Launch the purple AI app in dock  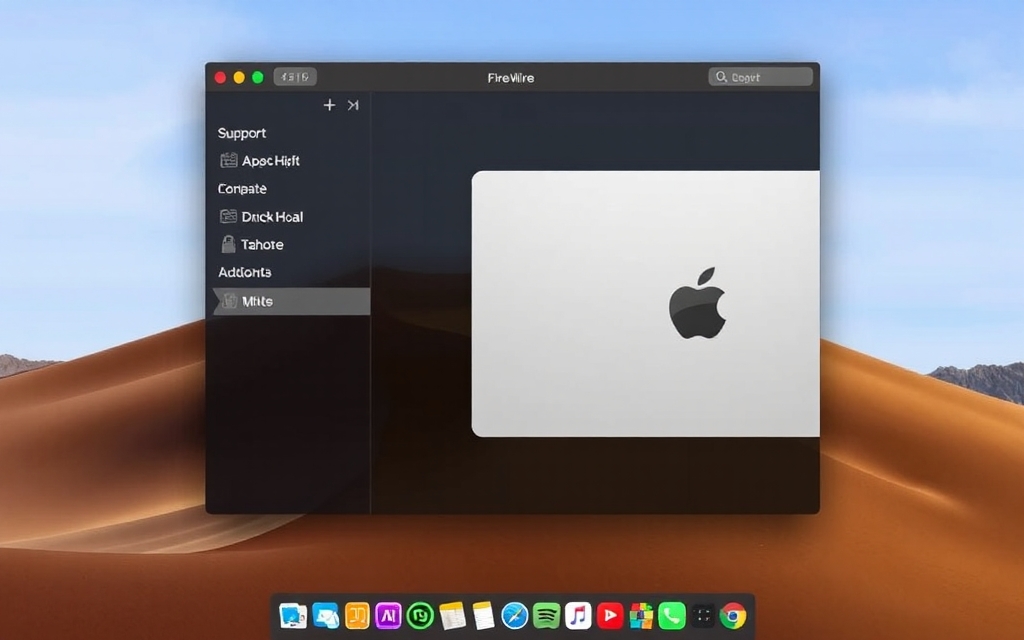389,616
